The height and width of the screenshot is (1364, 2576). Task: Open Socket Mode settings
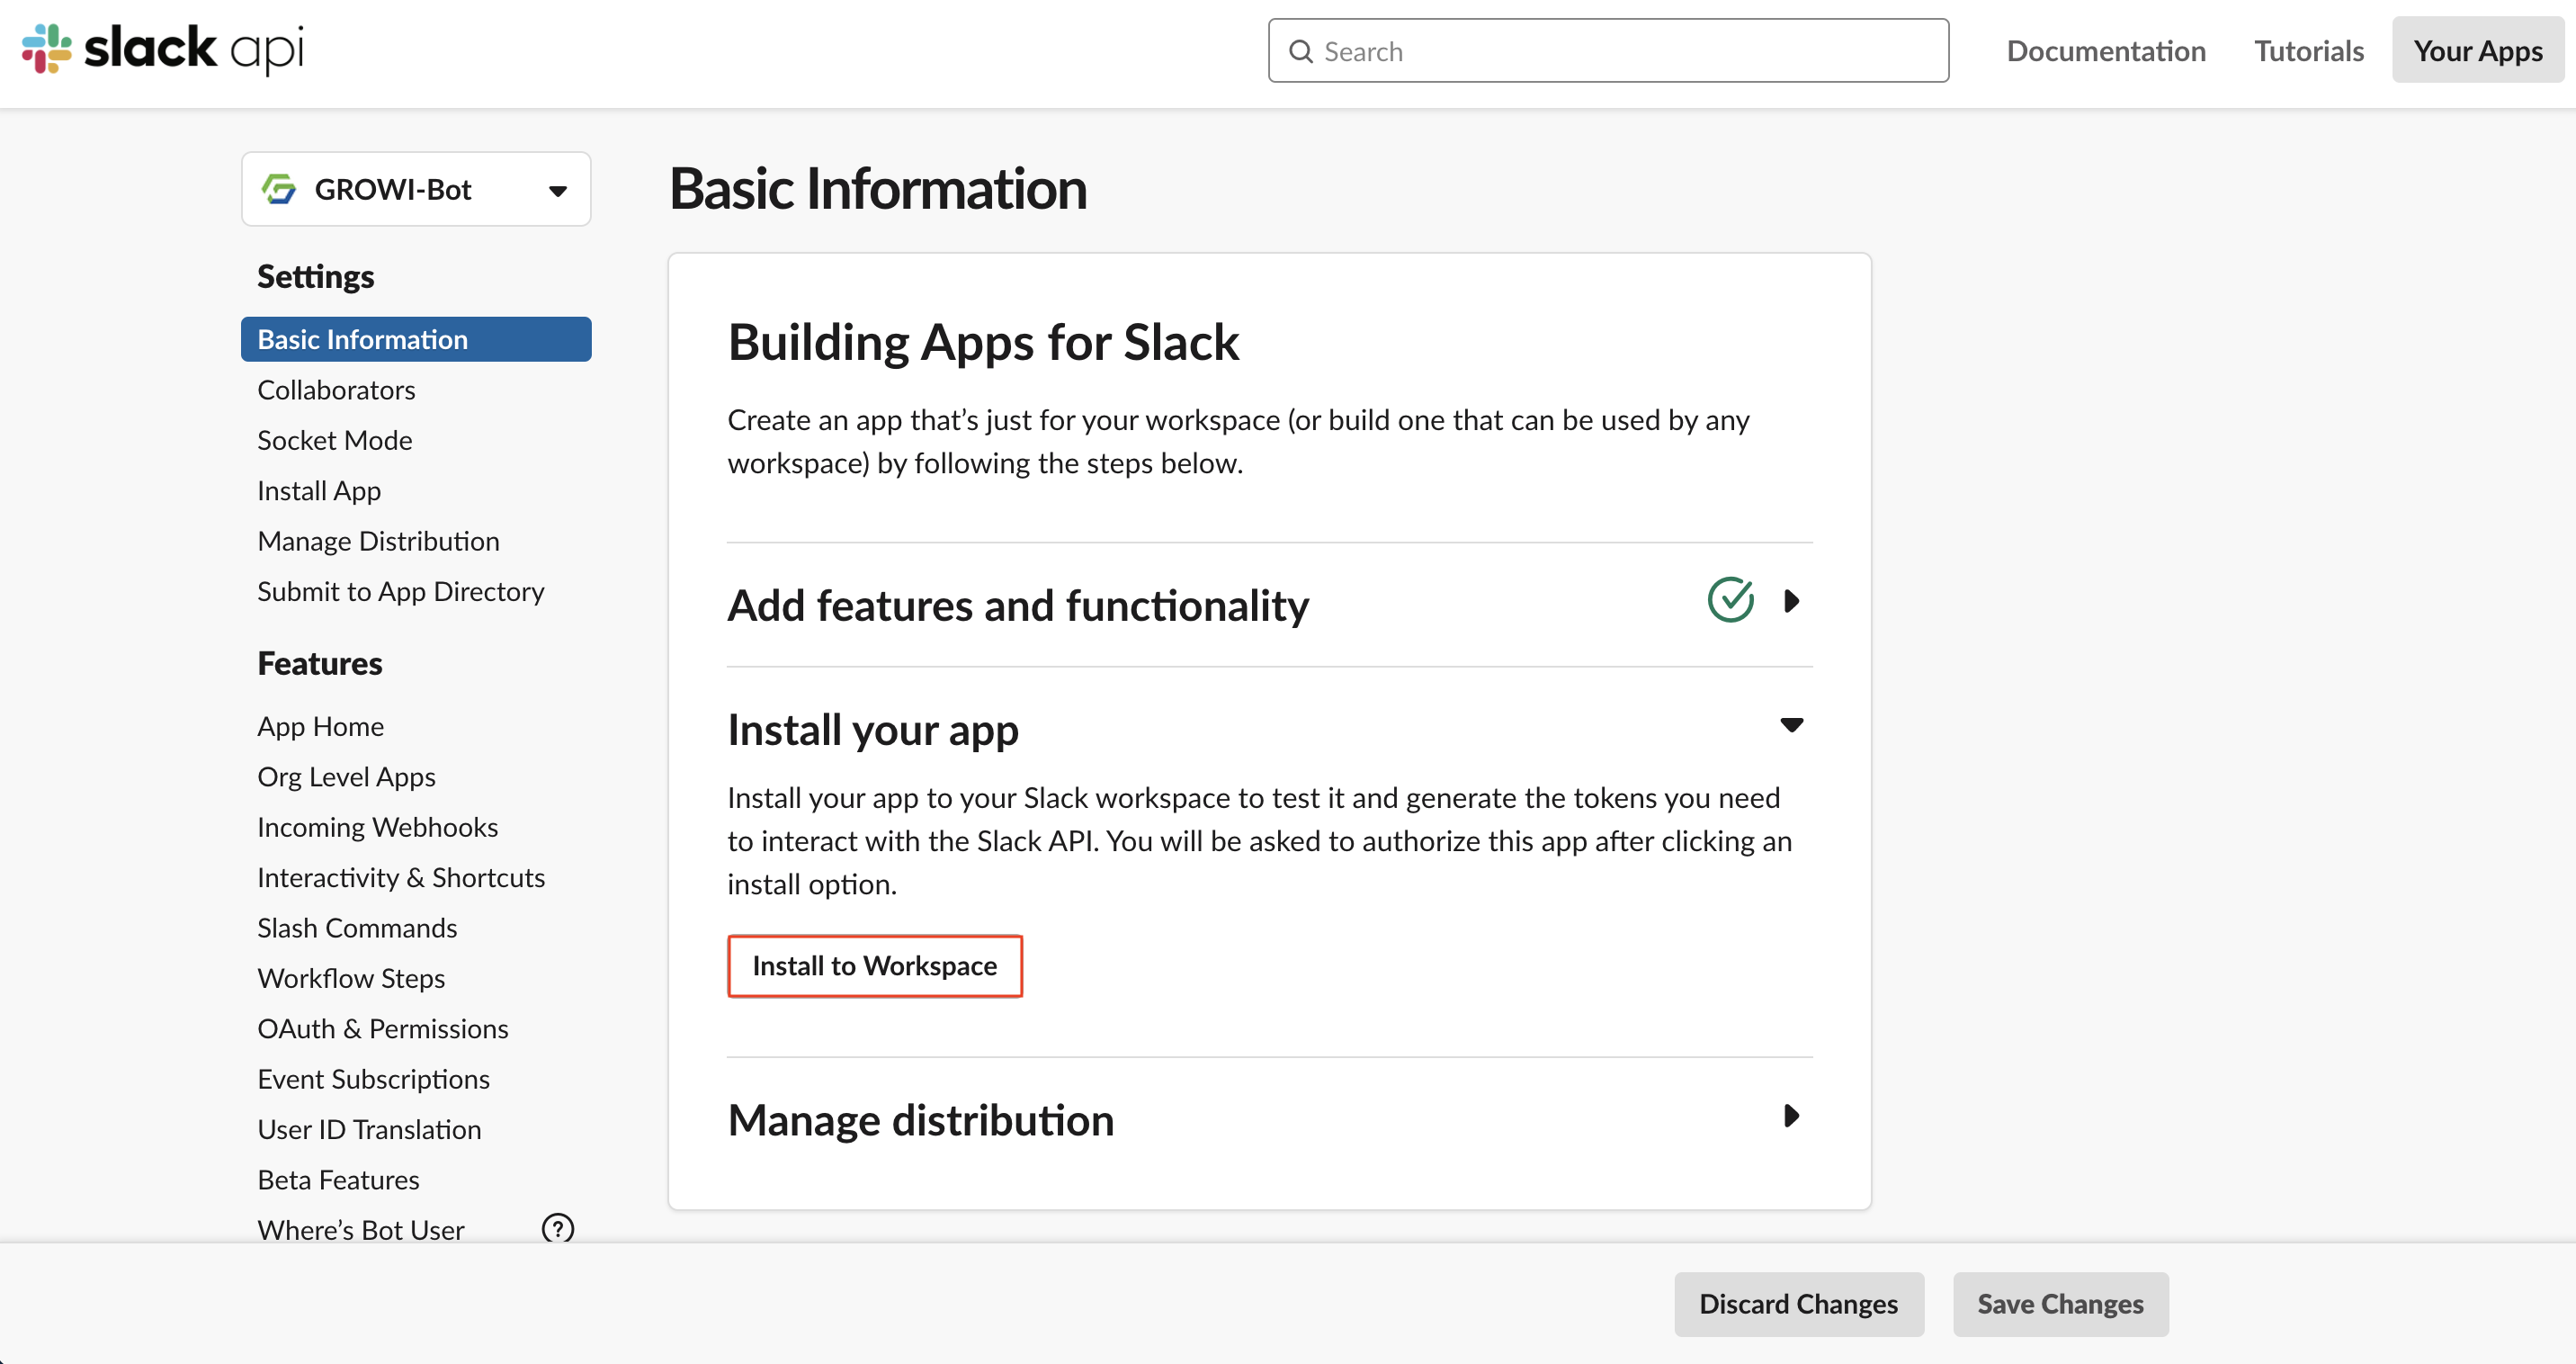tap(335, 440)
